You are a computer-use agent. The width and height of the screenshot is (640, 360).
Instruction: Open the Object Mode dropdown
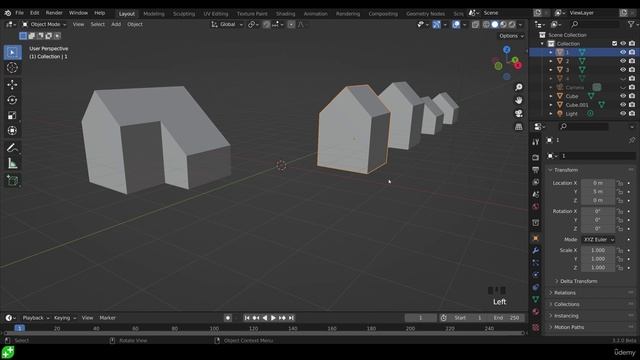point(44,24)
